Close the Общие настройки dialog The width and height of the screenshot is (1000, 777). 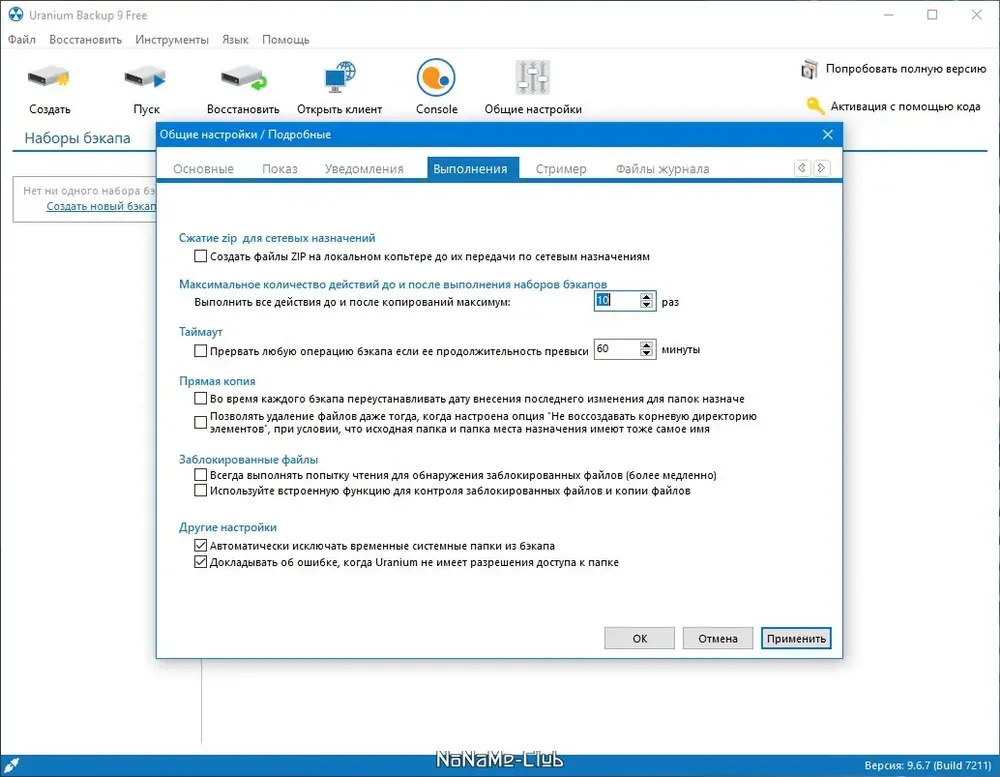click(827, 134)
